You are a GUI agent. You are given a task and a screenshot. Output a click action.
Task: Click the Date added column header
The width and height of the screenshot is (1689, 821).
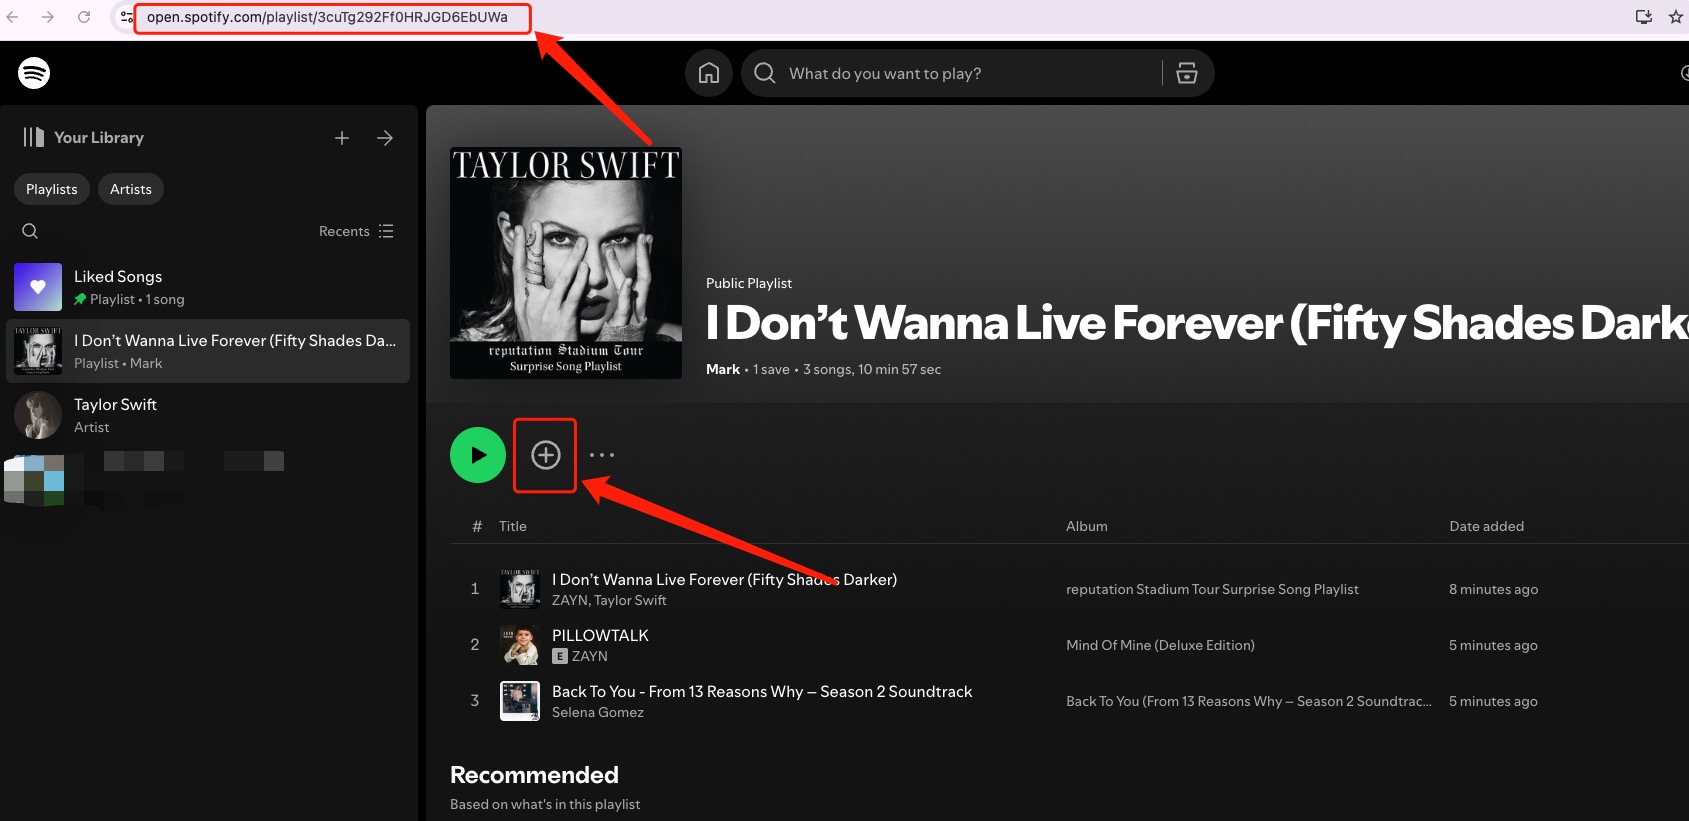[x=1487, y=526]
